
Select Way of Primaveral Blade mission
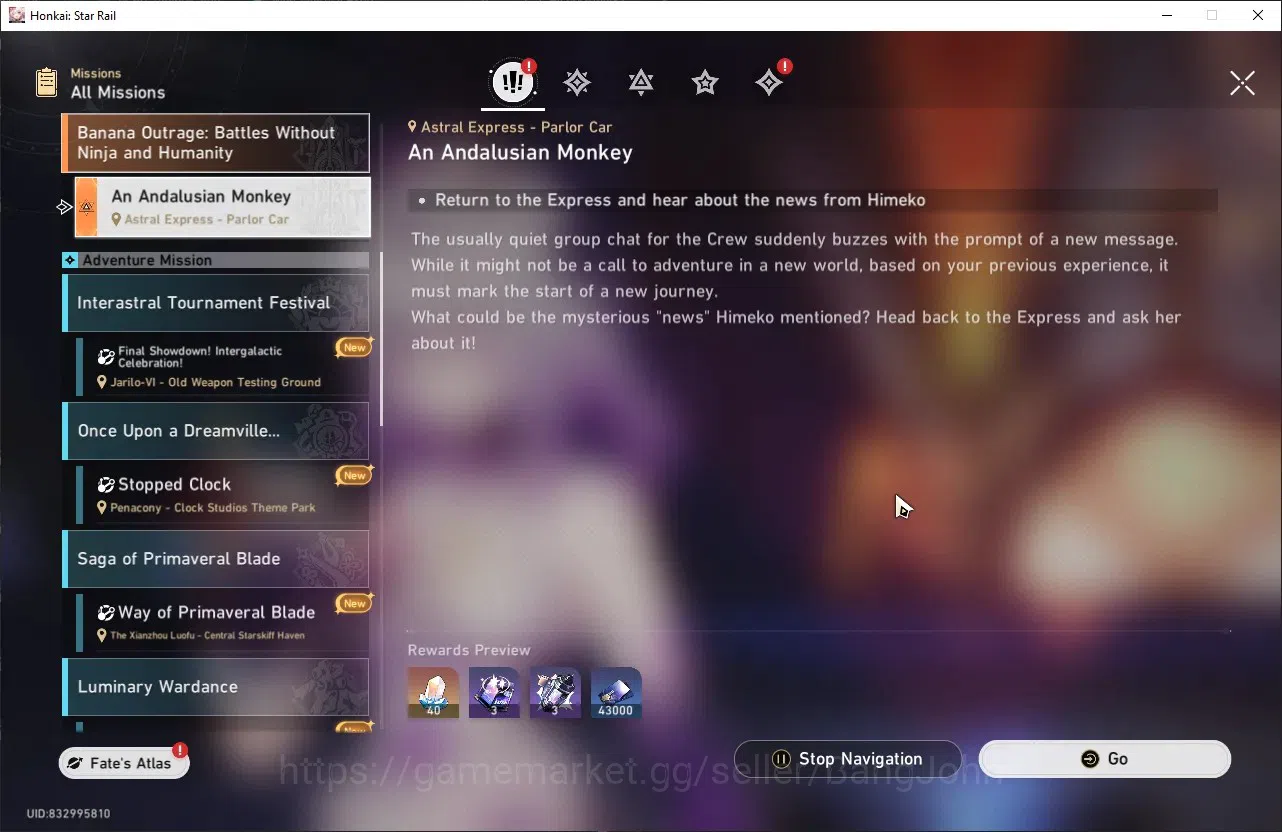(x=222, y=622)
